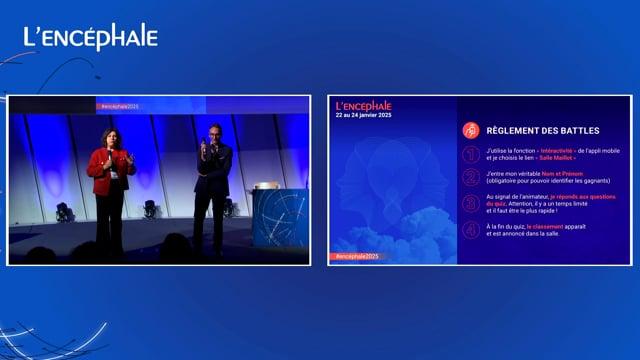
Task: Open the speaker camera video panel
Action: 159,180
